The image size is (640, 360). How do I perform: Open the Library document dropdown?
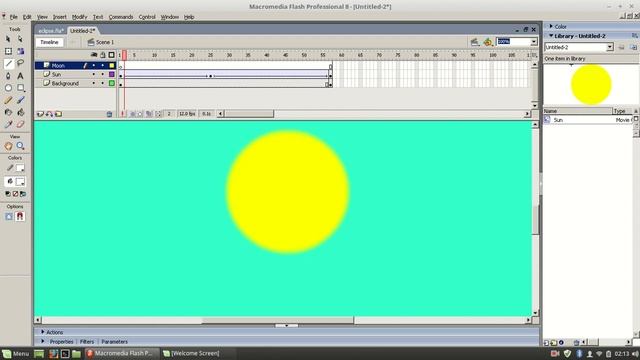pyautogui.click(x=610, y=47)
